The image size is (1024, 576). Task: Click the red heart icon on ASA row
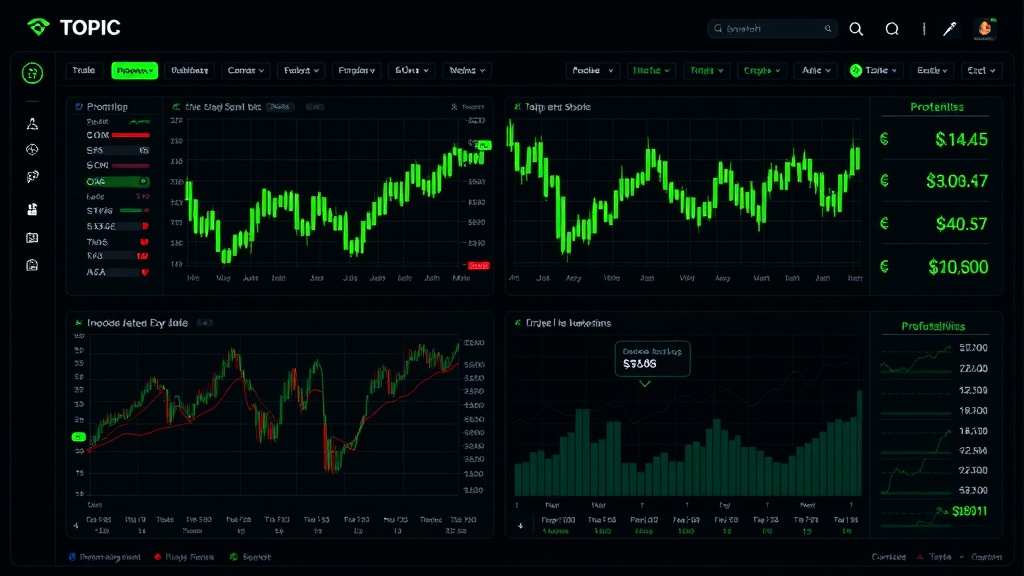(x=145, y=272)
